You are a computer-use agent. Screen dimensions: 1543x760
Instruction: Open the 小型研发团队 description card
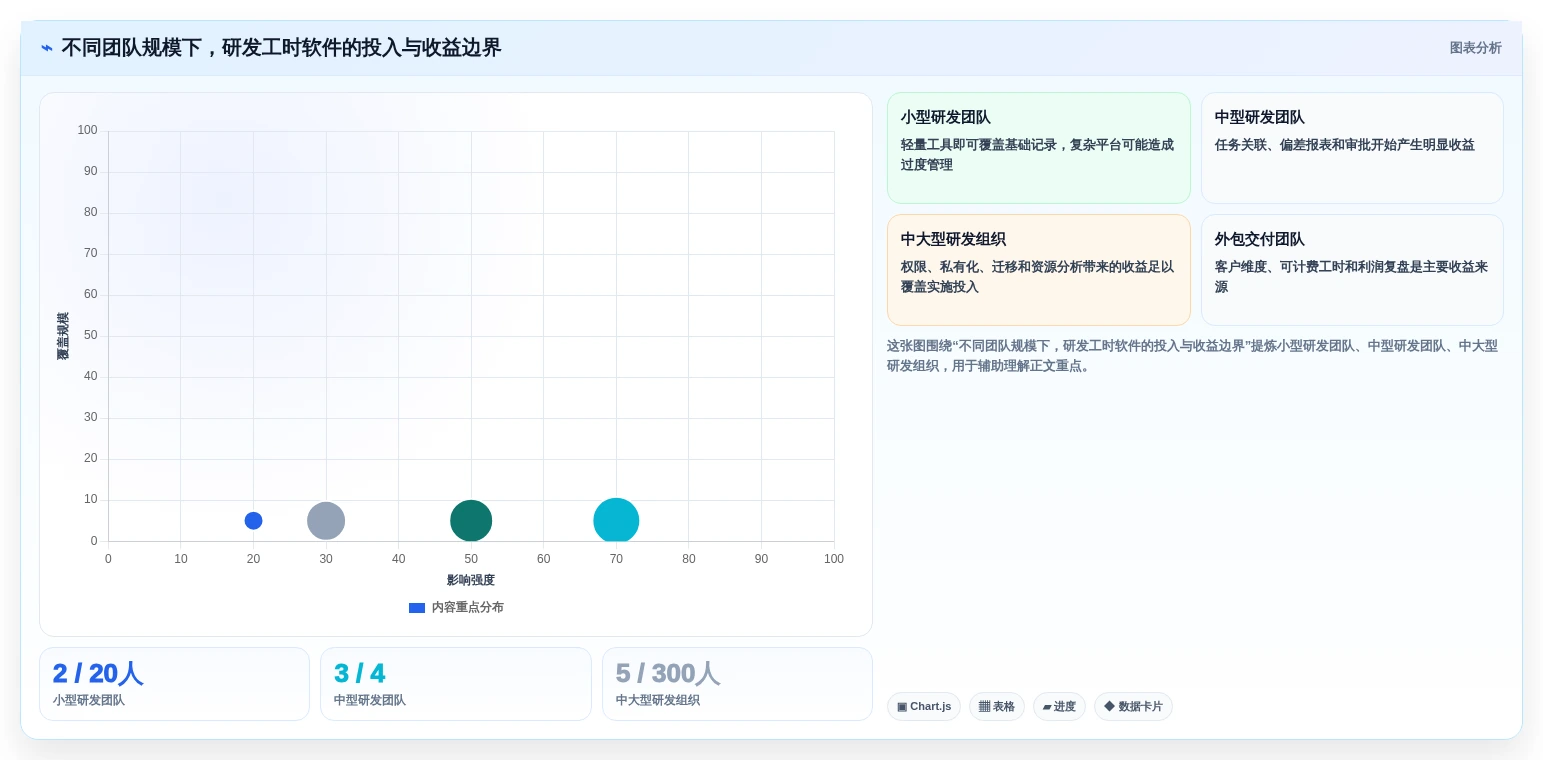click(x=1038, y=148)
